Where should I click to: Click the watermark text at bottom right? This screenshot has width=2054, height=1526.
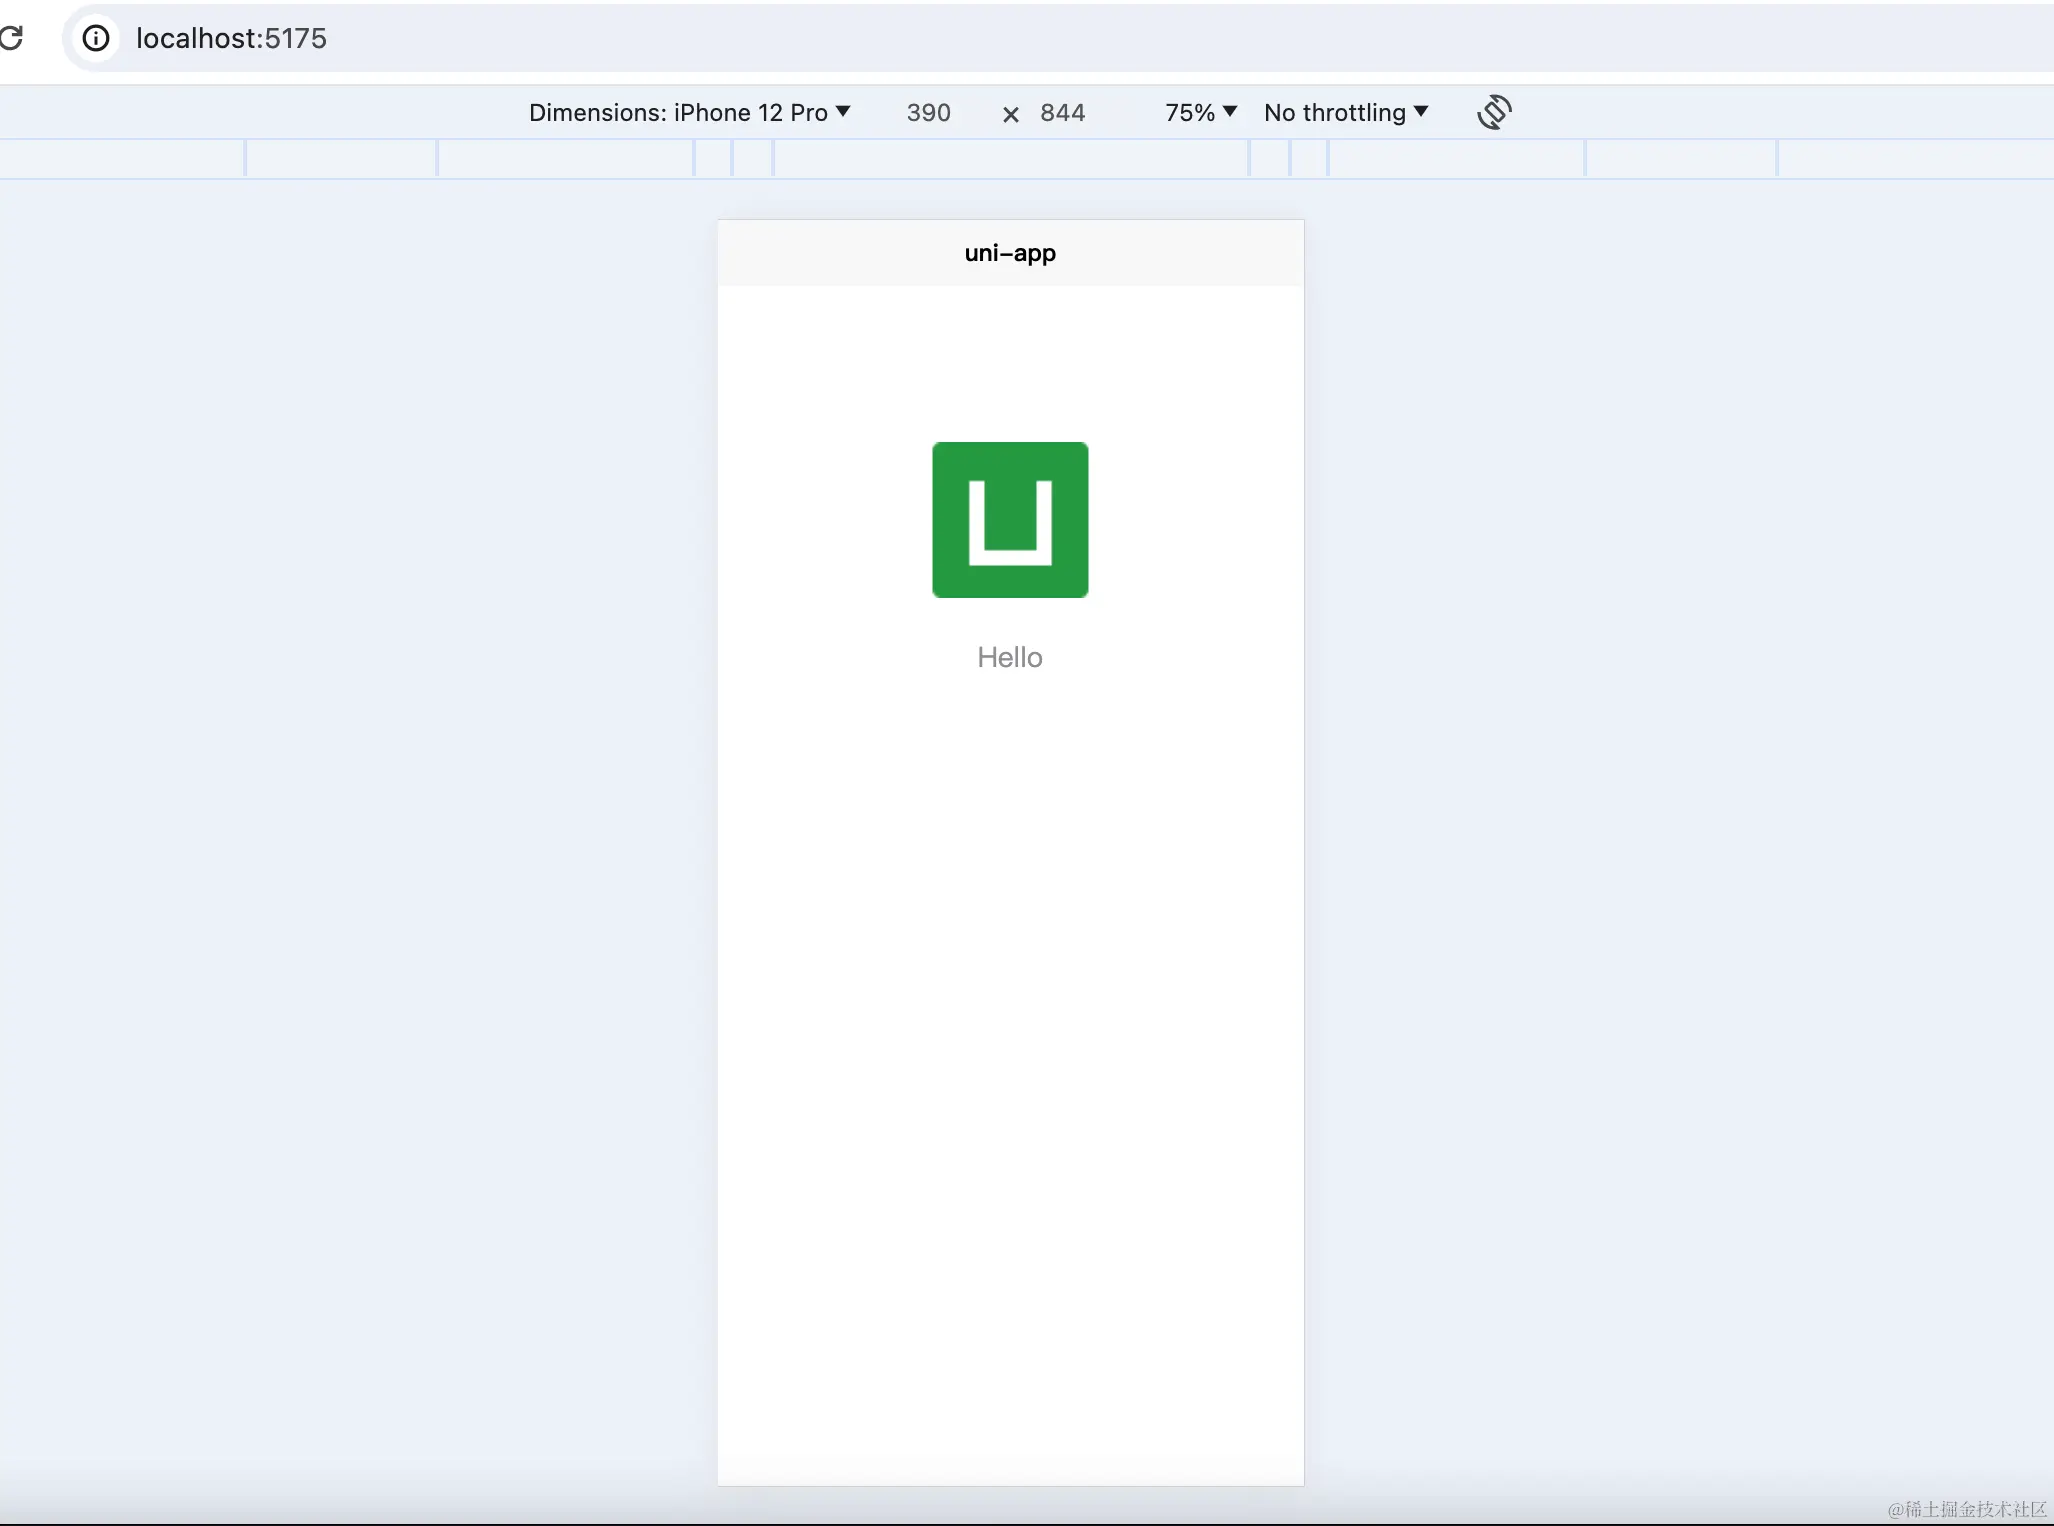[x=1966, y=1508]
